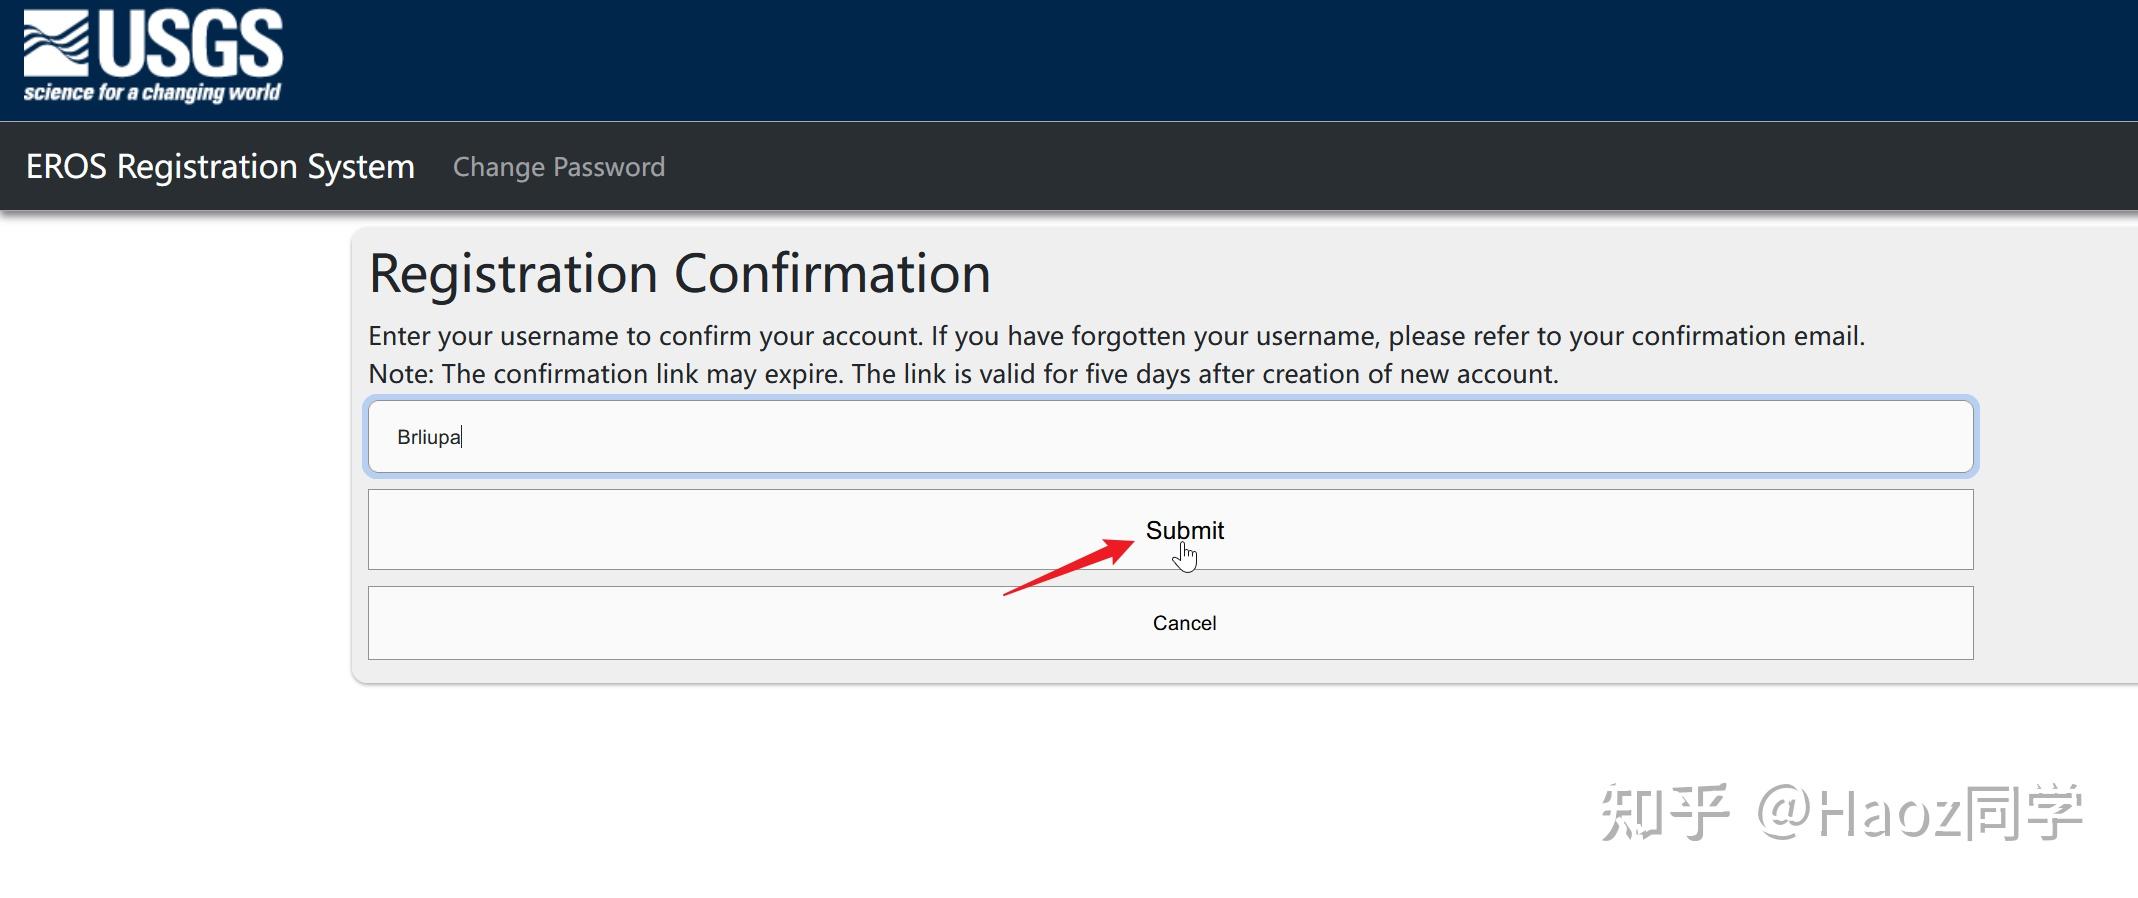Screen dimensions: 2138x898
Task: Click the word 'Brliupa' in the username field
Action: point(428,437)
